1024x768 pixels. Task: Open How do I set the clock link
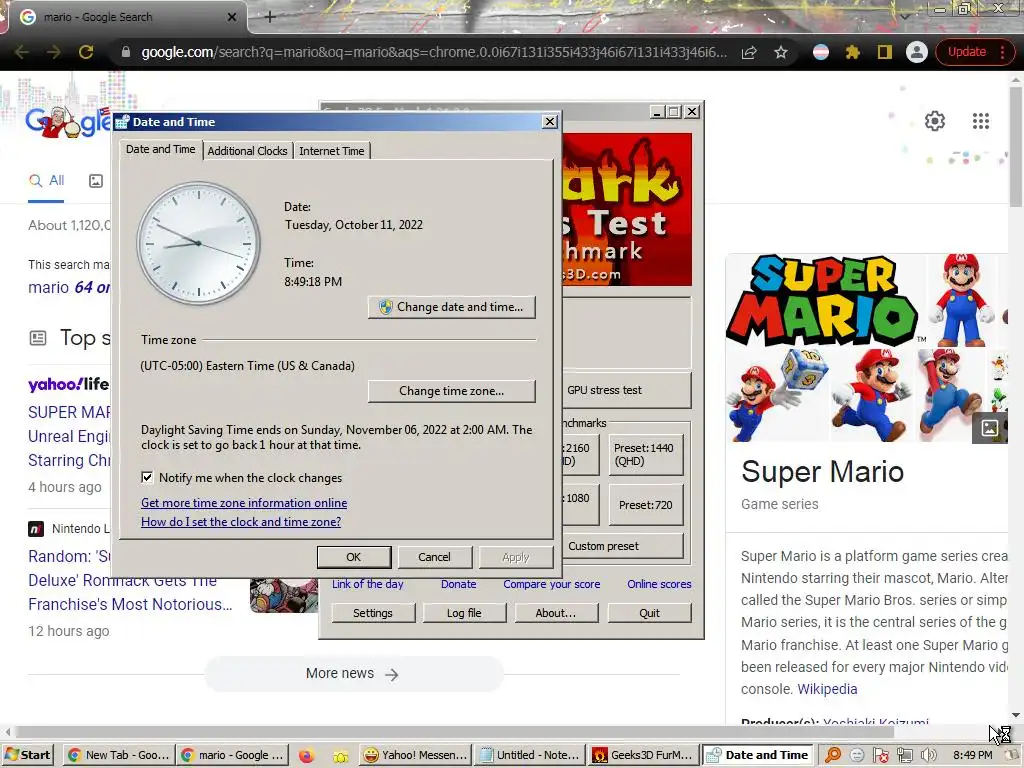(241, 522)
